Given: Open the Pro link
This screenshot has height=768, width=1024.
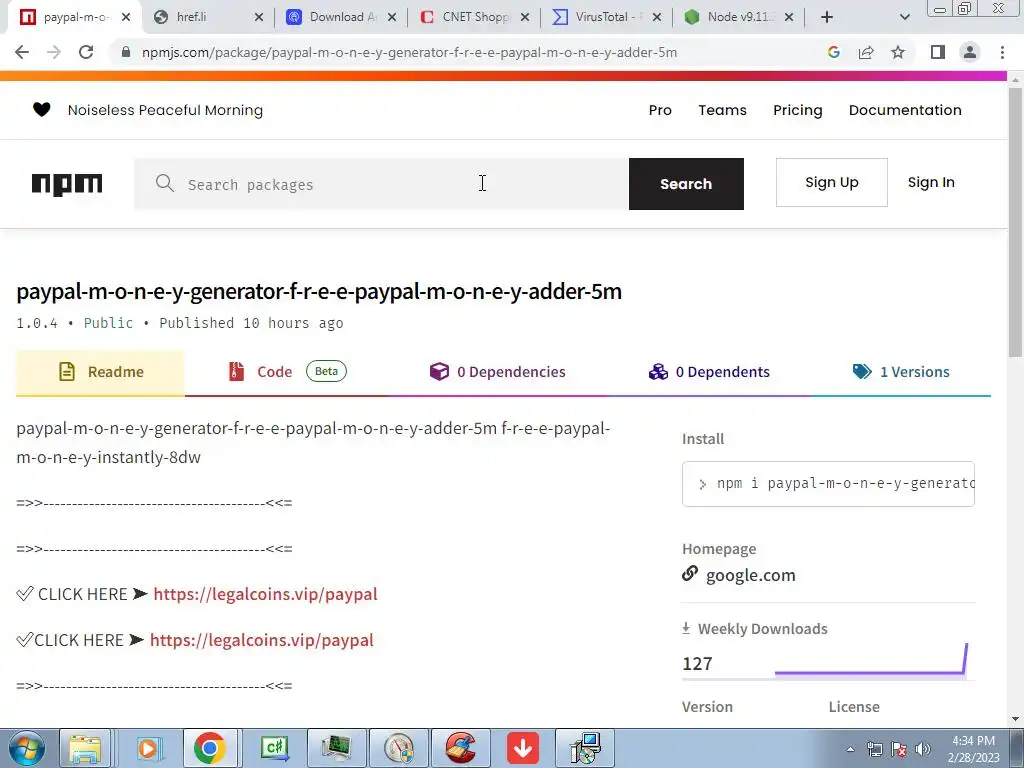Looking at the screenshot, I should 660,110.
